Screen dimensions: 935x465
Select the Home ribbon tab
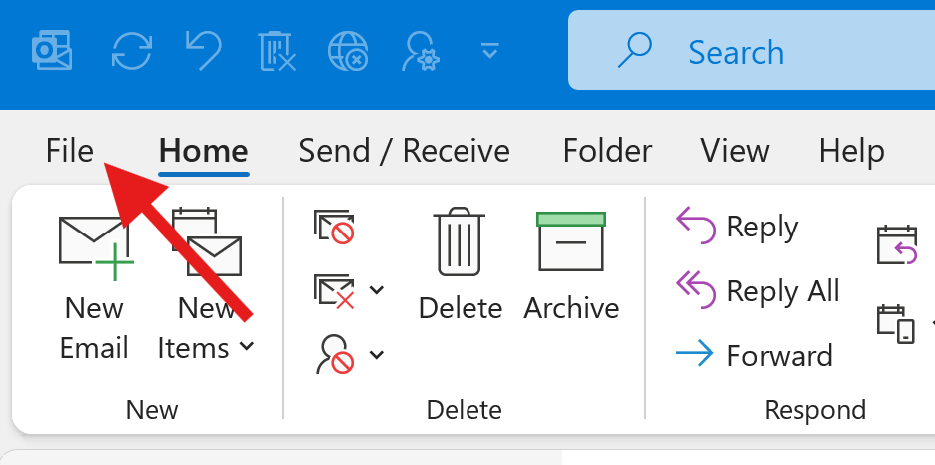(203, 151)
